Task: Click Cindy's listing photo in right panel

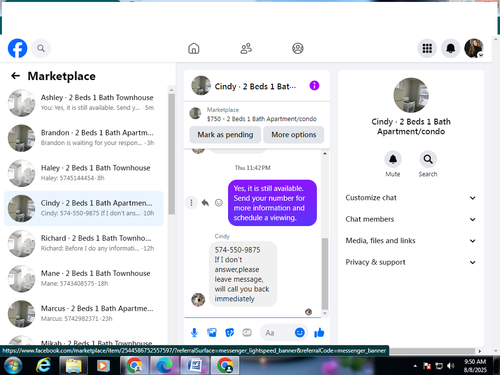Action: (x=411, y=95)
